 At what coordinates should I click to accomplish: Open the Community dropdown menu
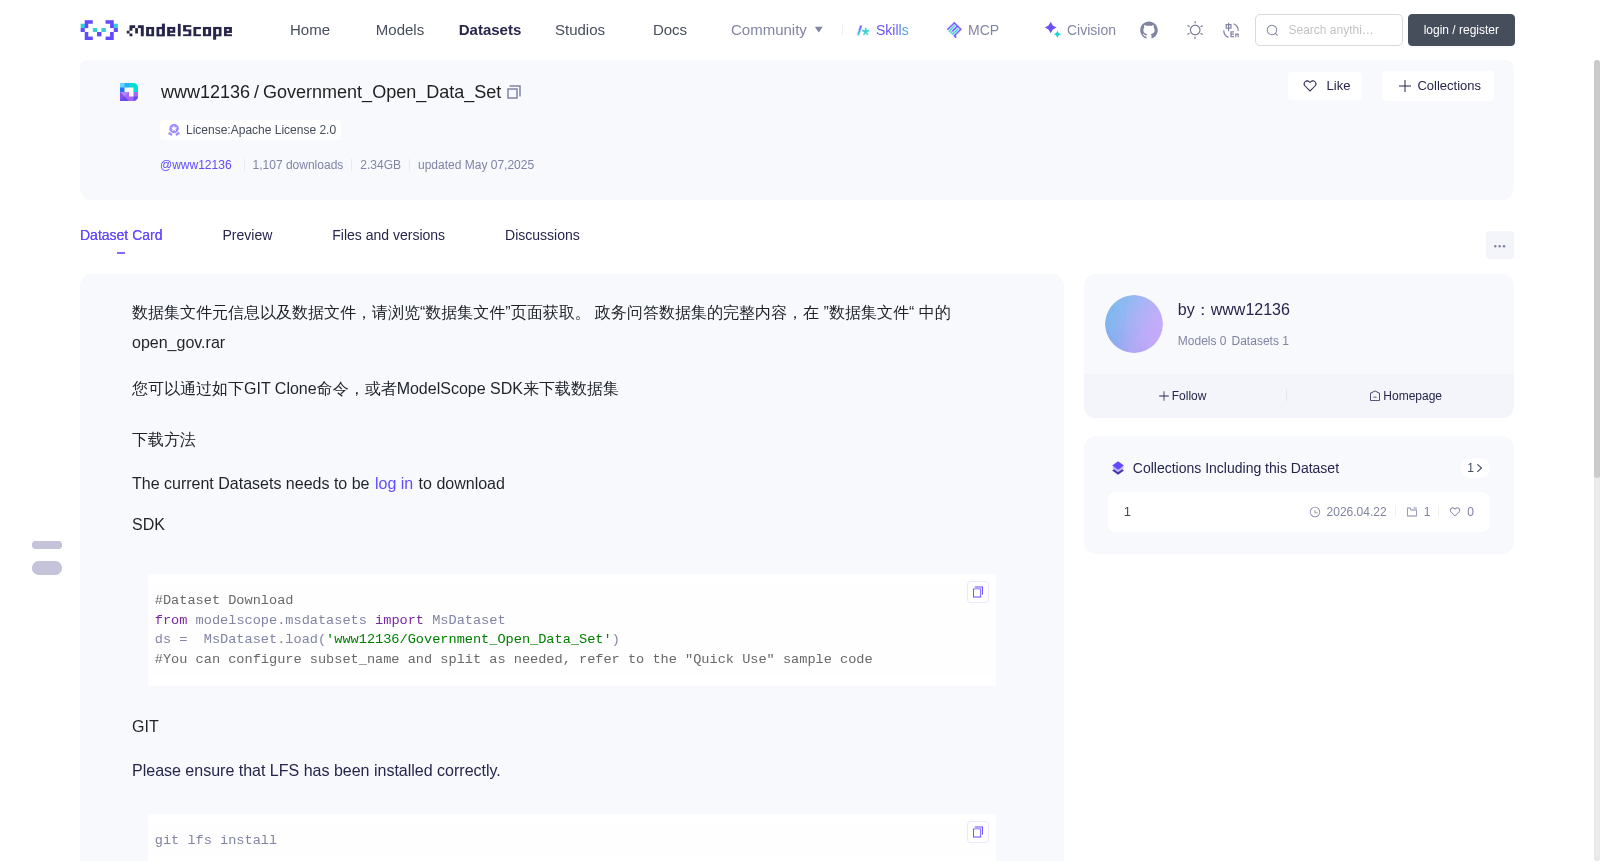(x=777, y=30)
